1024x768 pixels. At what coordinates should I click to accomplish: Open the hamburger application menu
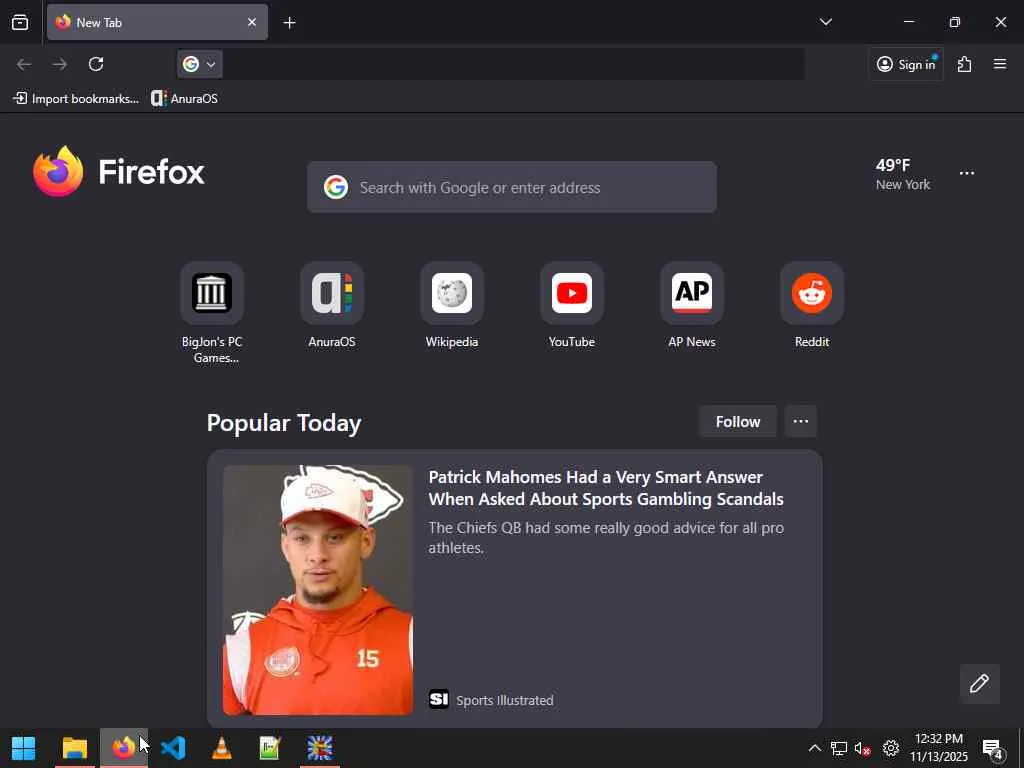click(1000, 64)
